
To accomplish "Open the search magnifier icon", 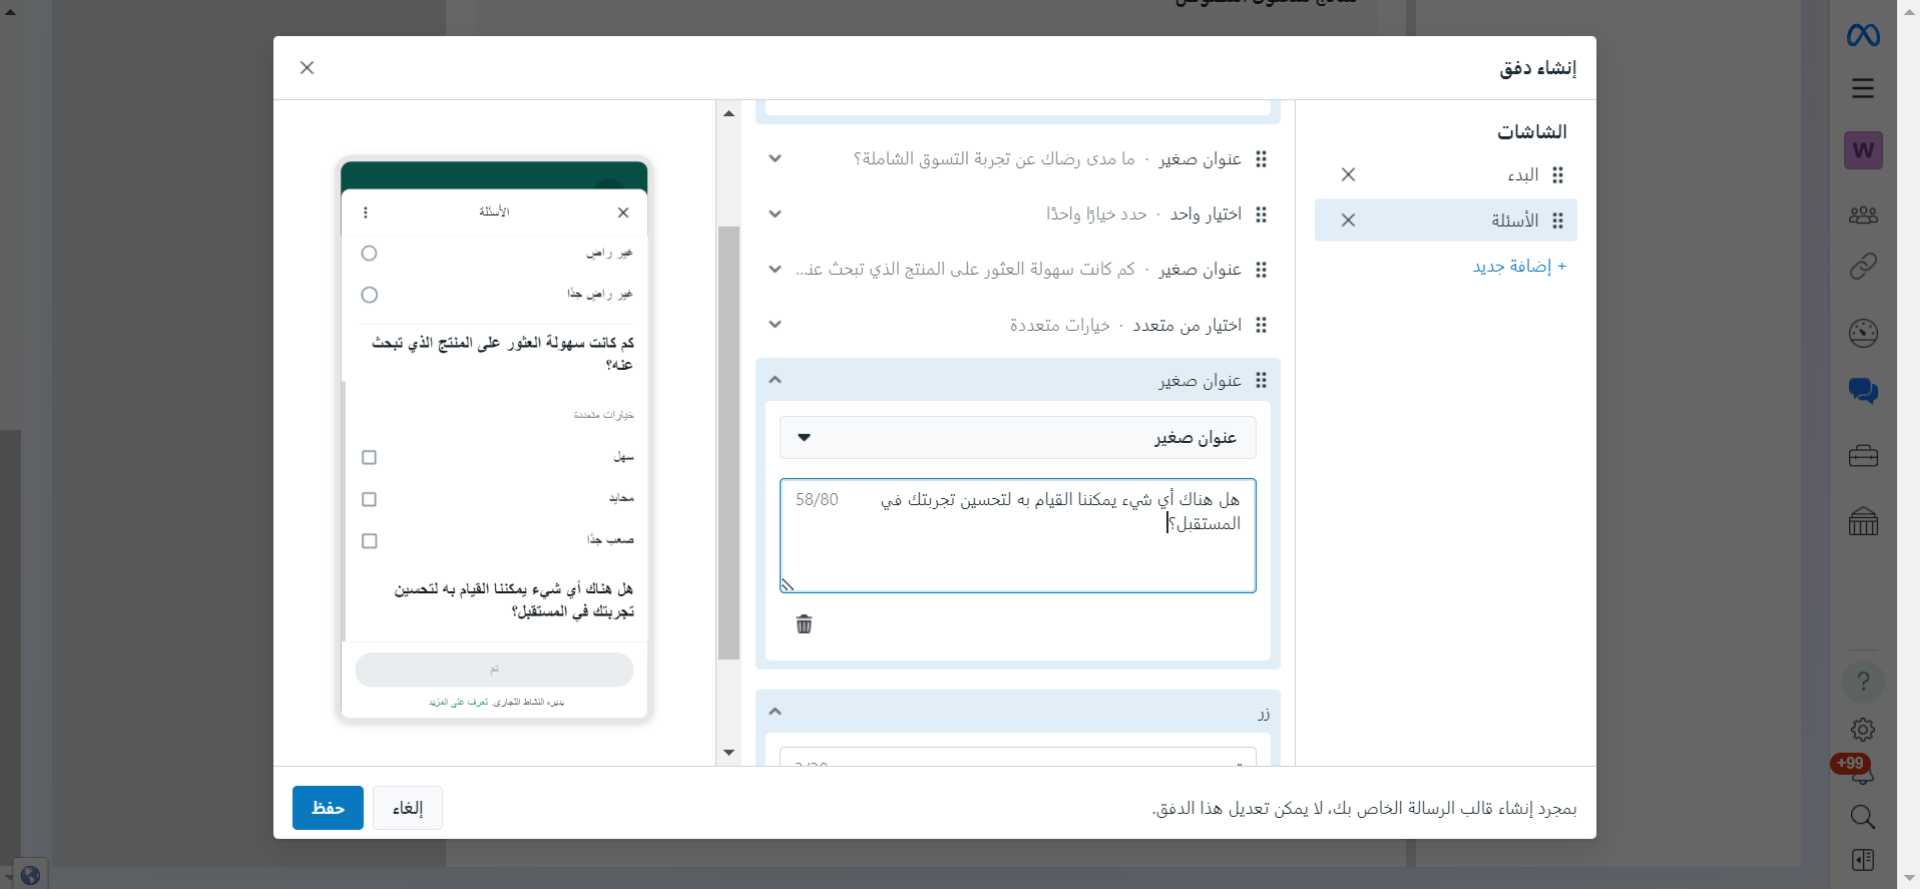I will pyautogui.click(x=1863, y=817).
